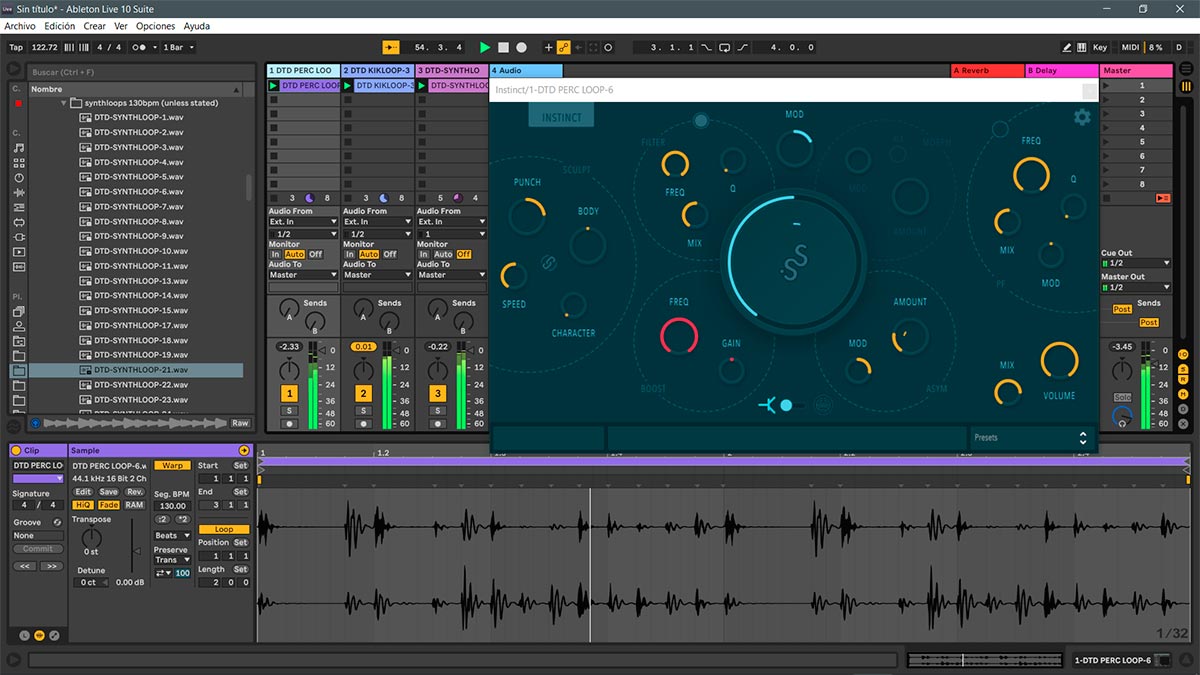Image resolution: width=1200 pixels, height=675 pixels.
Task: Show the Envelopes box icon in clip view
Action: point(54,635)
